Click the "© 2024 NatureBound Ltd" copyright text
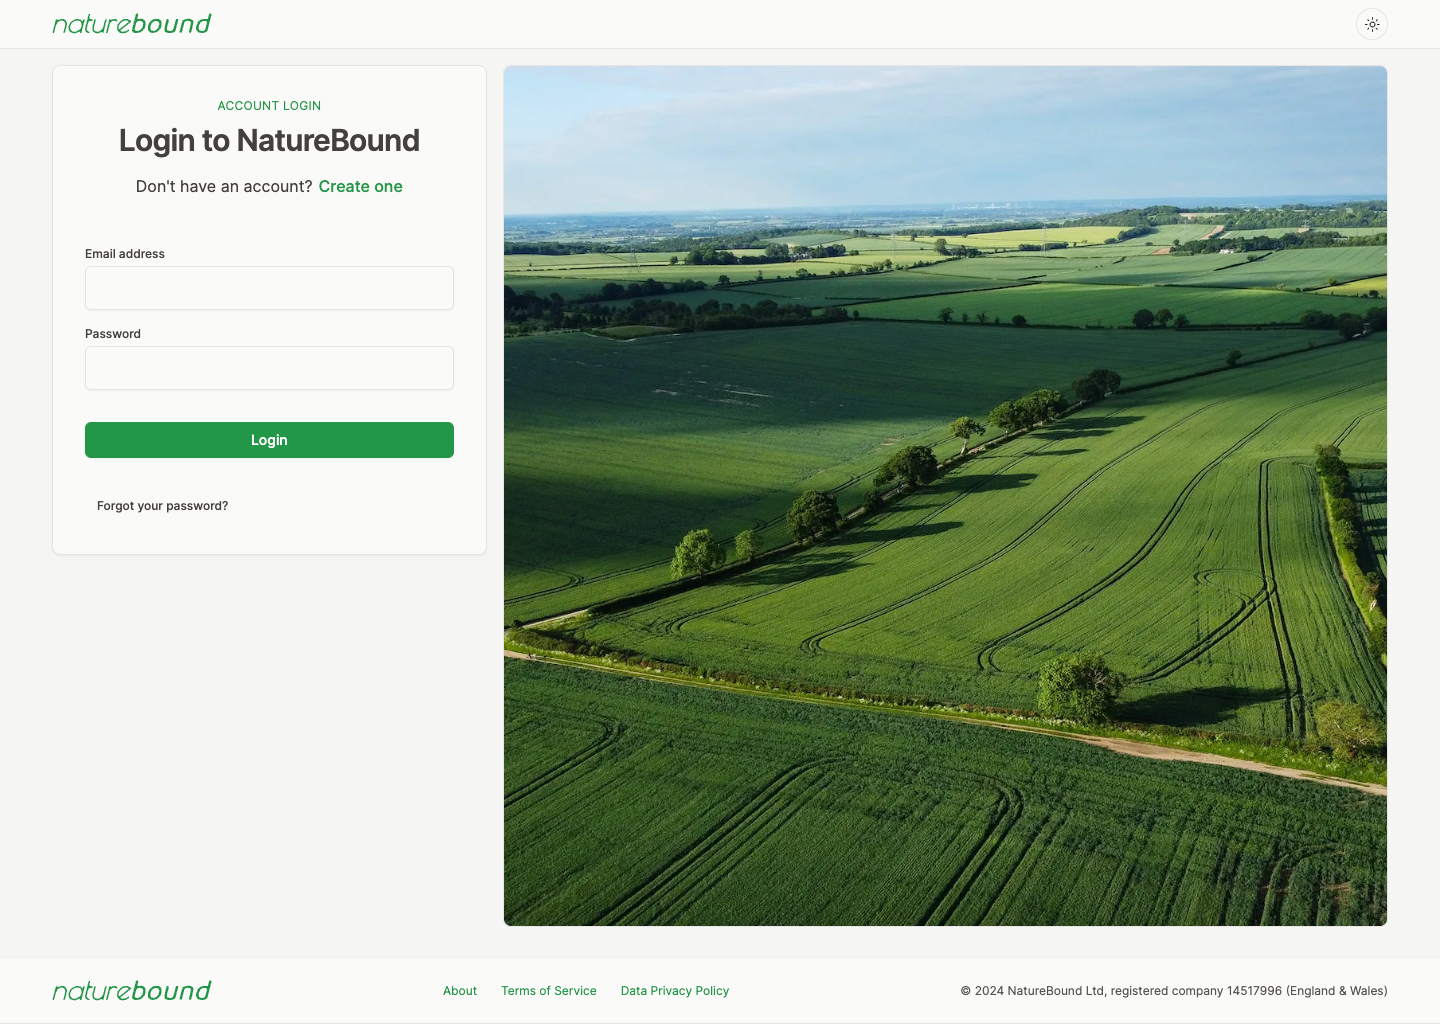The height and width of the screenshot is (1024, 1440). tap(1032, 991)
